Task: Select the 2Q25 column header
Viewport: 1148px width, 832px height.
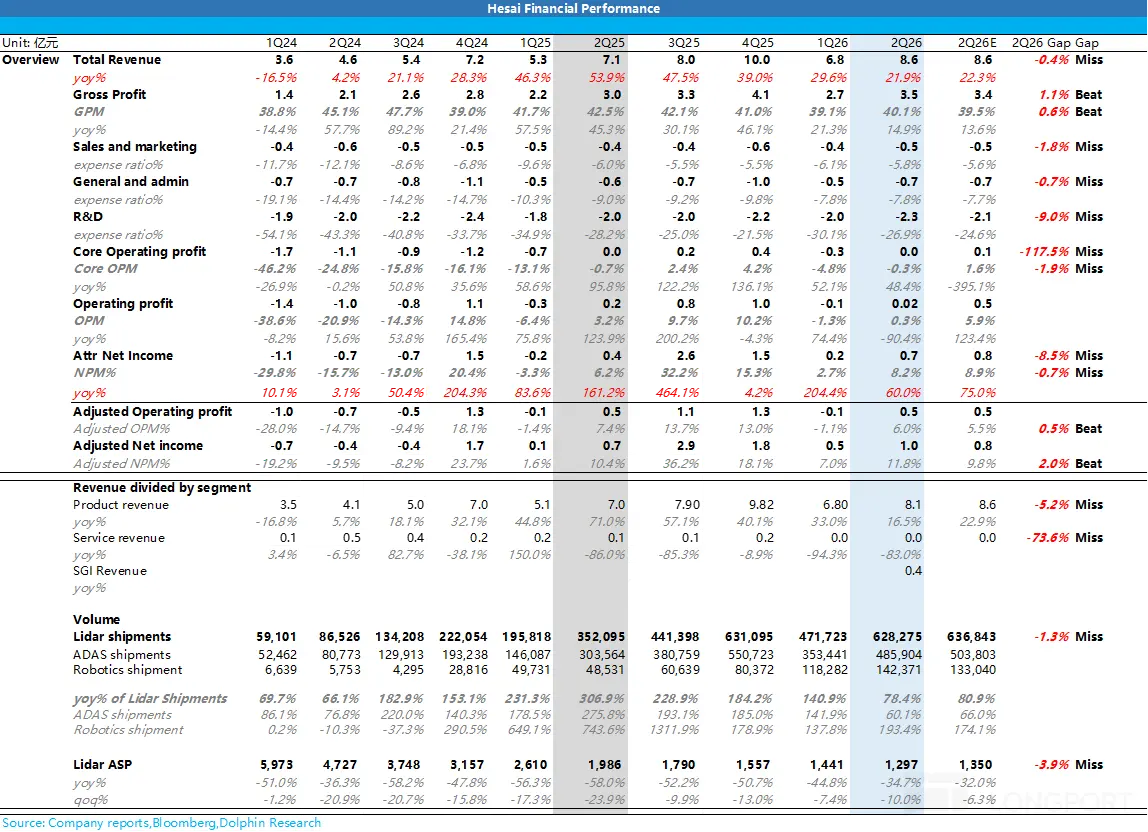Action: (x=609, y=43)
